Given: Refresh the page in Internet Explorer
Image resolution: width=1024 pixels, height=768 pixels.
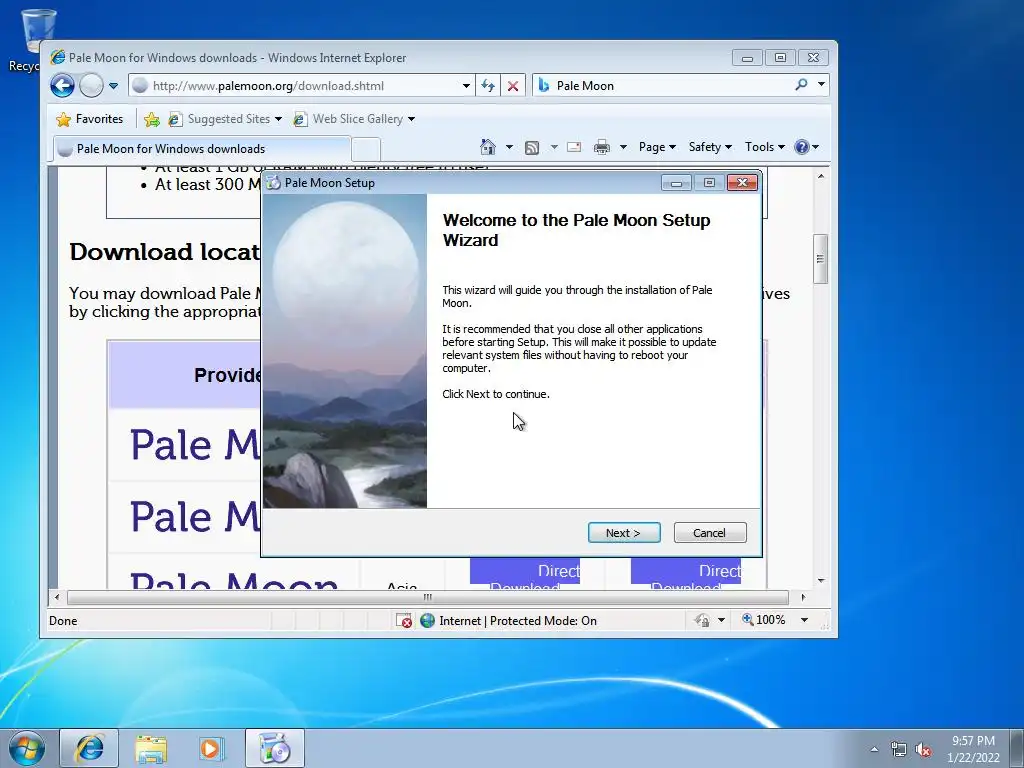Looking at the screenshot, I should click(488, 86).
